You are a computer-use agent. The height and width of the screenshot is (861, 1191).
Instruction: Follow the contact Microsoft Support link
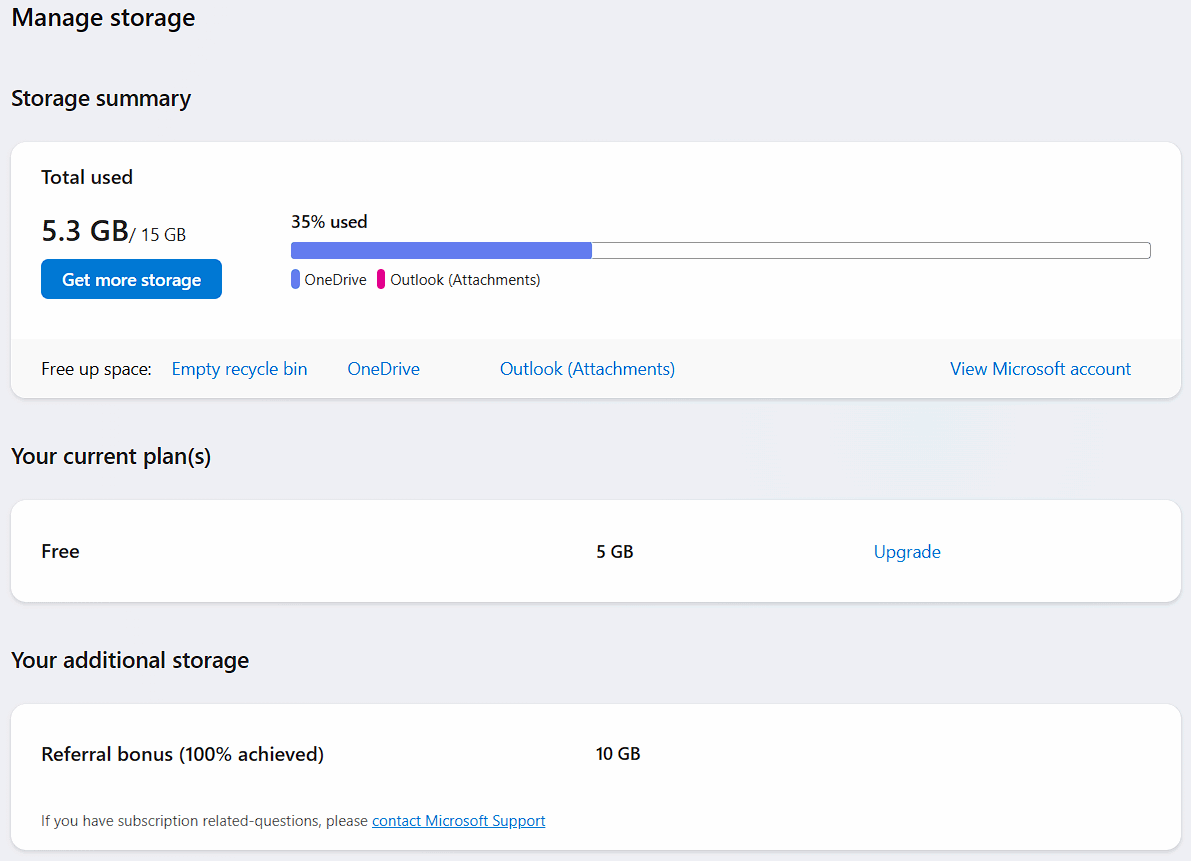tap(459, 821)
